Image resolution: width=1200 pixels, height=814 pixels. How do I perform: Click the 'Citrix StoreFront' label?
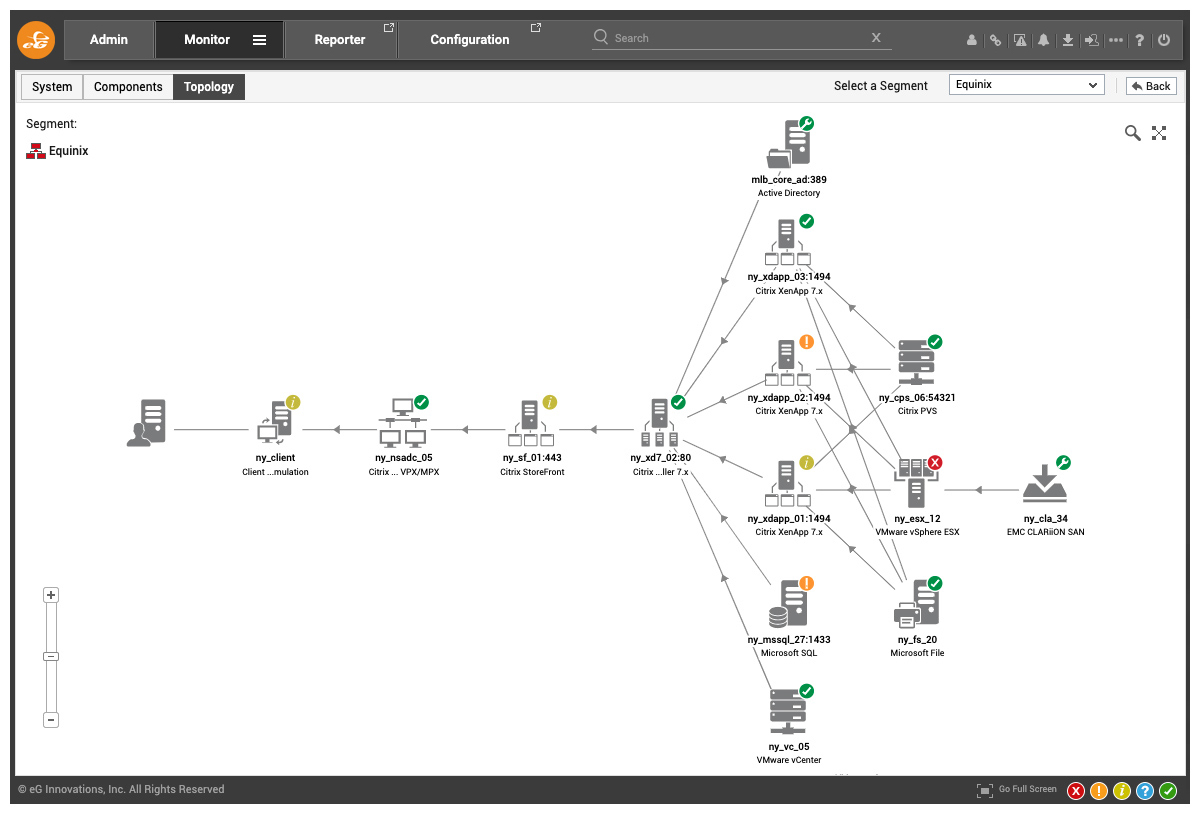pos(532,472)
